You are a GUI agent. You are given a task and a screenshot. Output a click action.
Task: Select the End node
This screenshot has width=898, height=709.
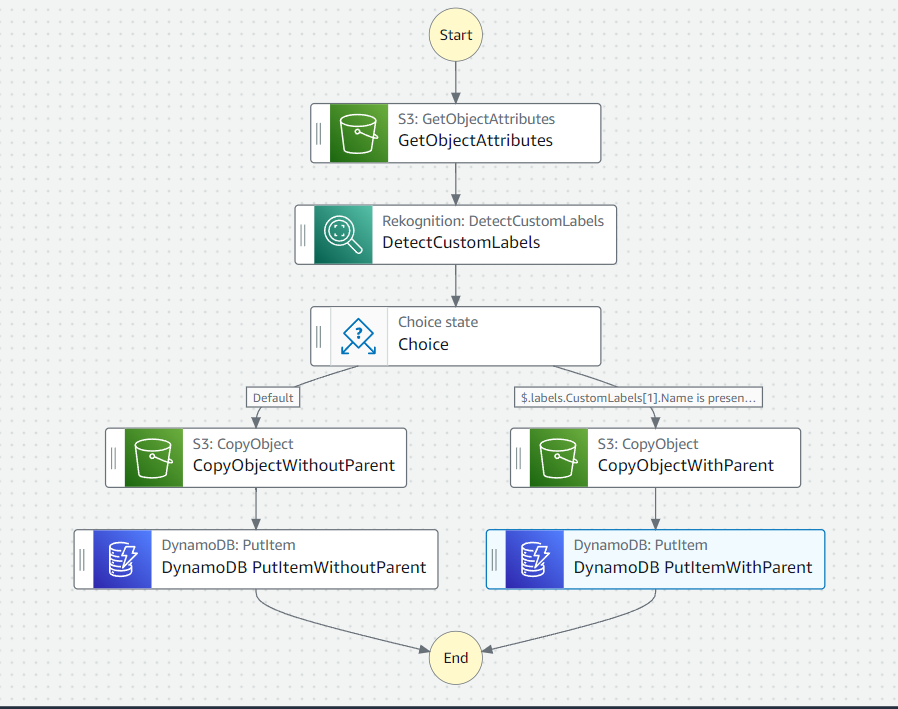point(456,658)
